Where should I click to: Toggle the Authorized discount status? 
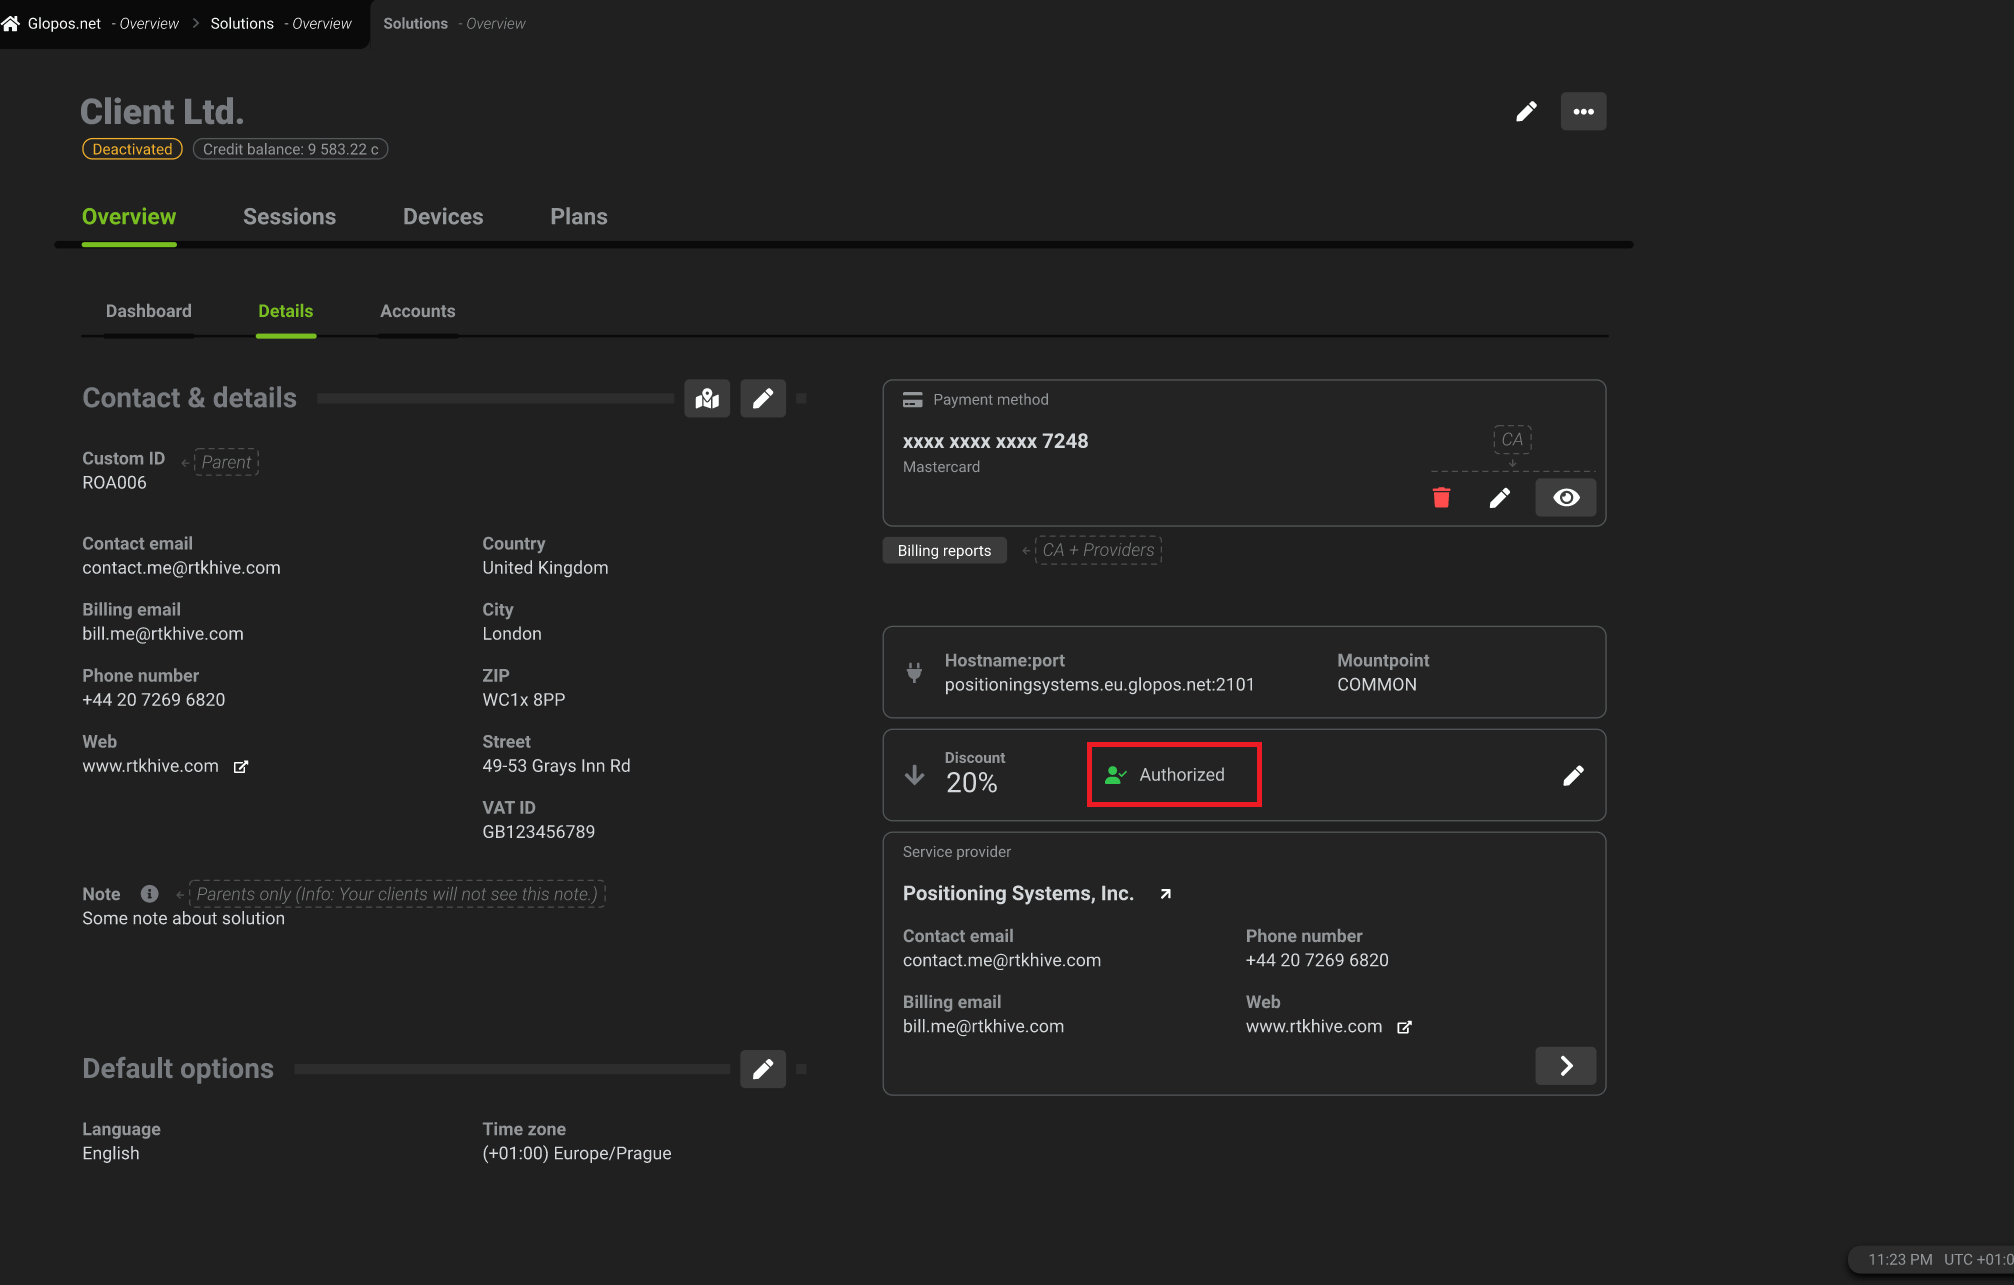pyautogui.click(x=1173, y=774)
